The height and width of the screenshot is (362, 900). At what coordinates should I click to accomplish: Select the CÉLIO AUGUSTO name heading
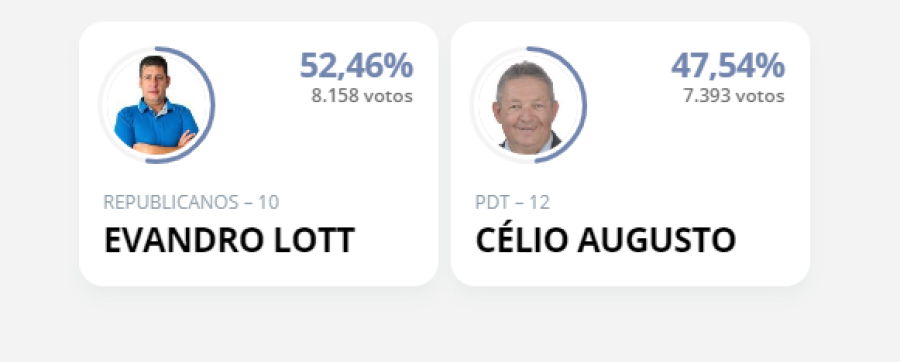(x=606, y=240)
